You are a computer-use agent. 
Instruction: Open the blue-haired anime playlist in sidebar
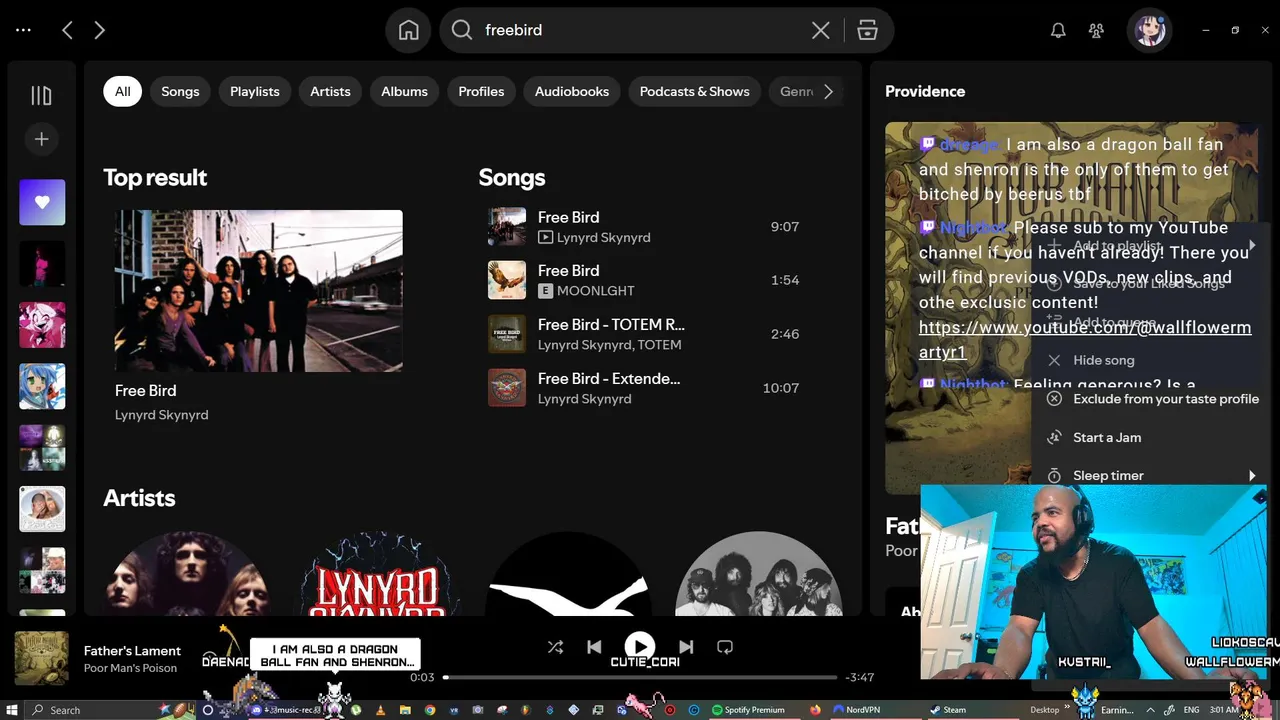tap(42, 386)
